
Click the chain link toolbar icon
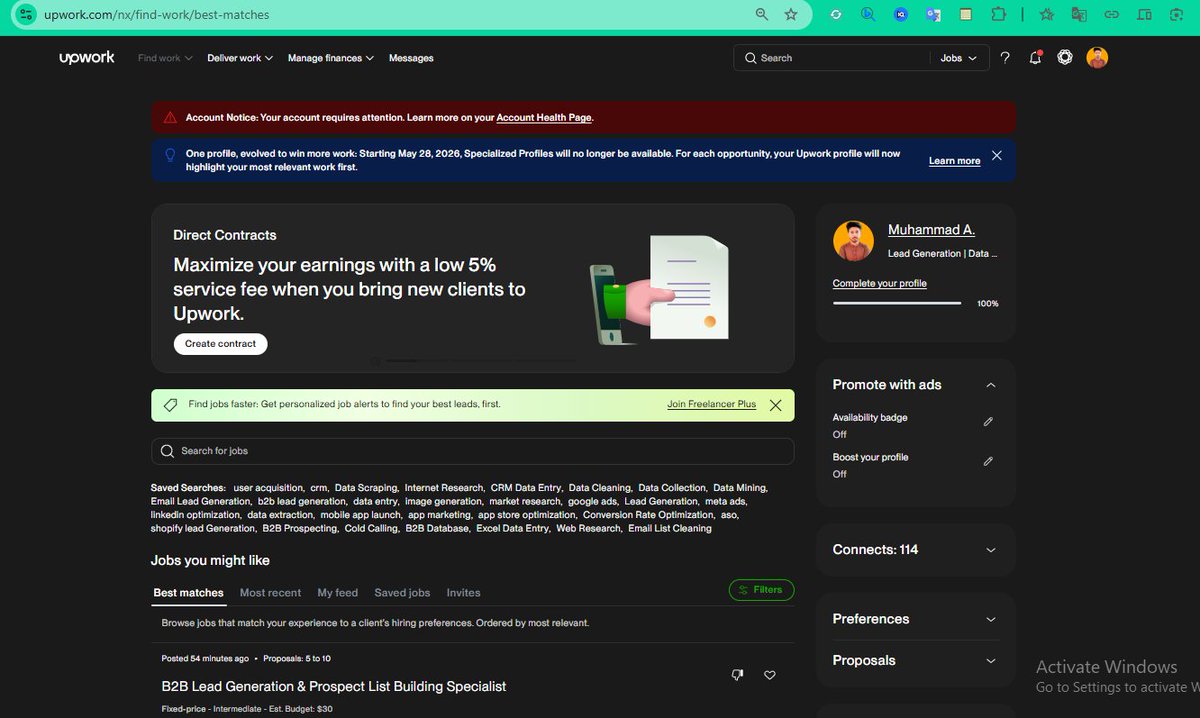tap(1111, 15)
